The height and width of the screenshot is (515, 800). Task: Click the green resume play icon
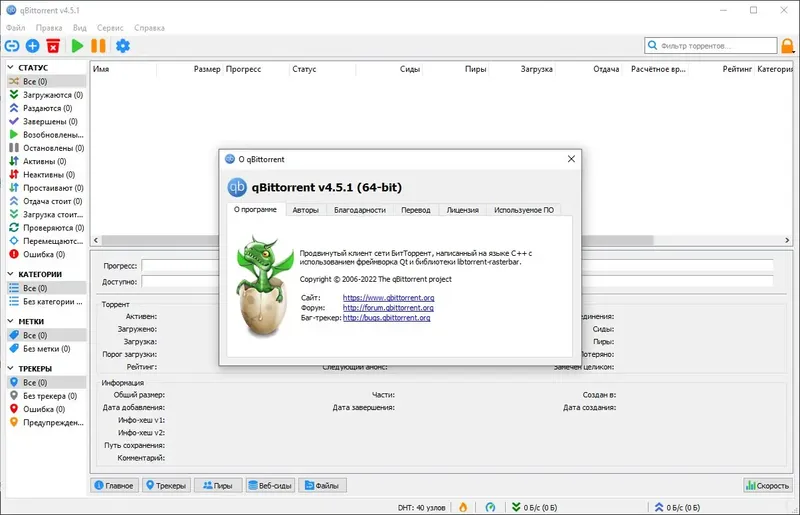78,46
